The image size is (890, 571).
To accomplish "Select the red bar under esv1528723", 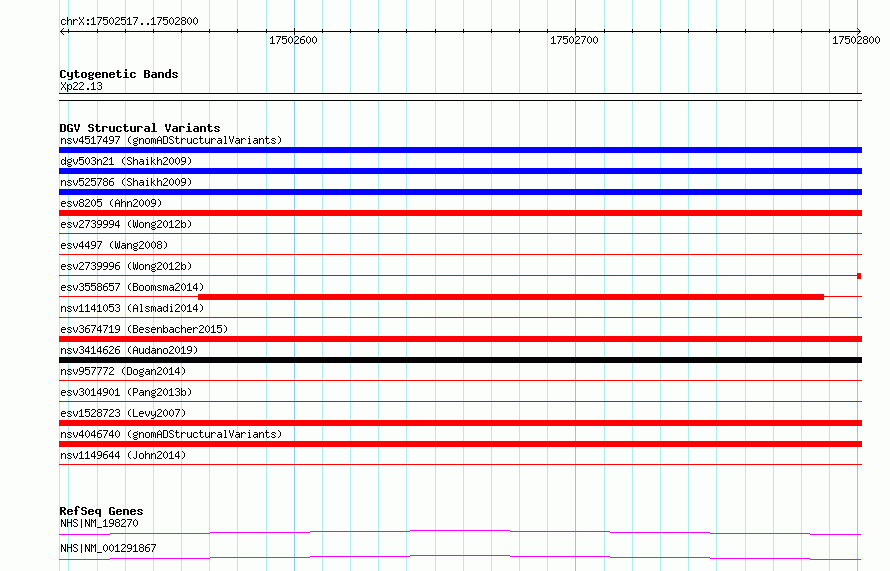I will 460,423.
